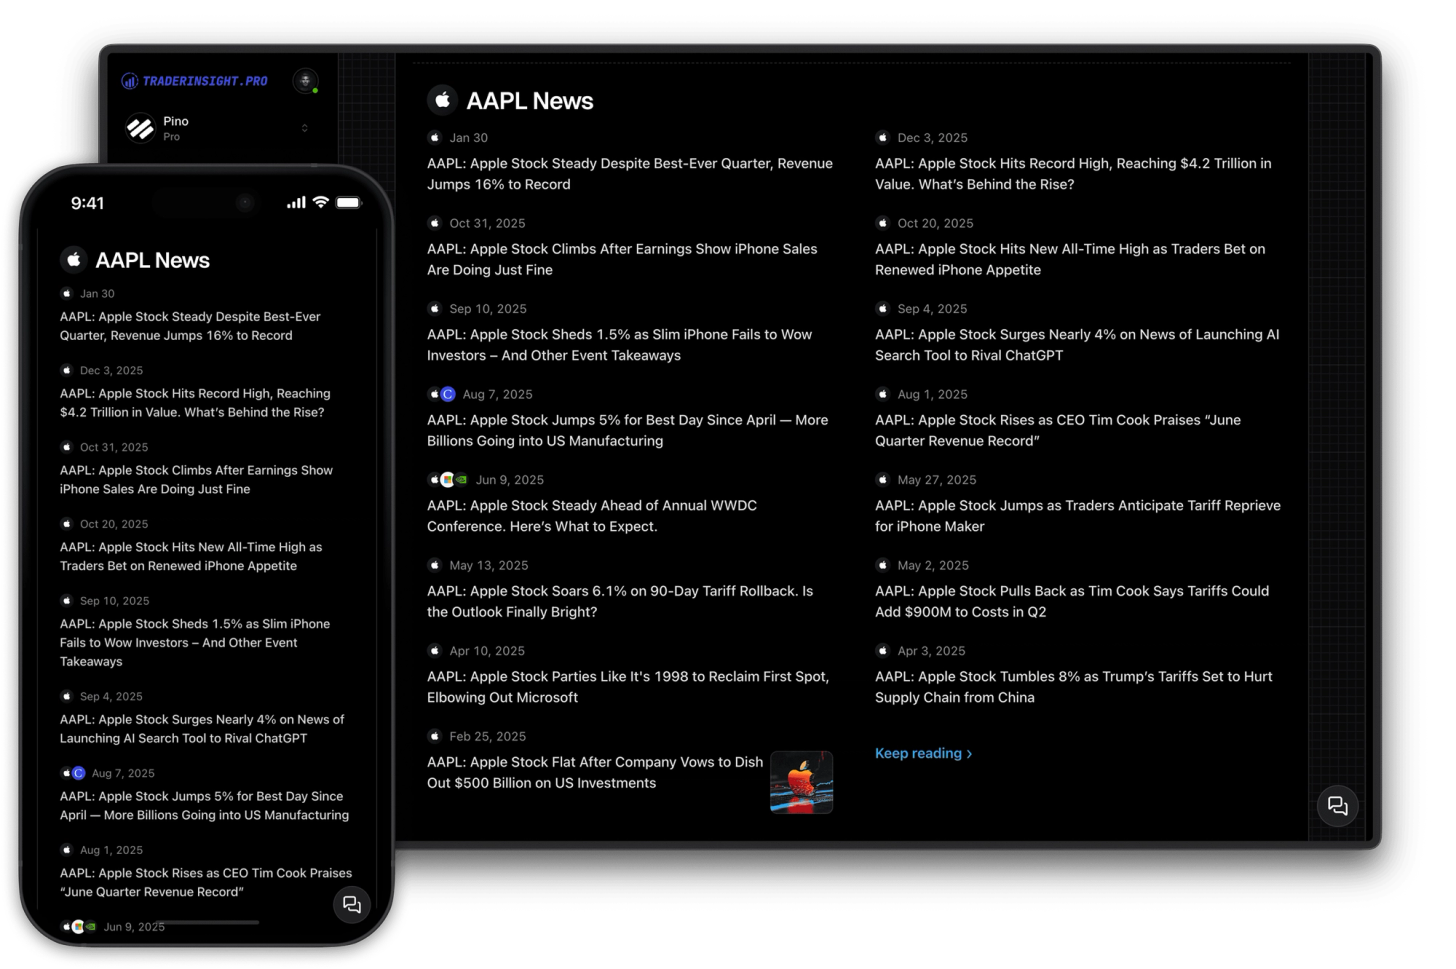Click the 'AAPL News' heading in desktop window
The image size is (1456, 969).
pos(530,101)
